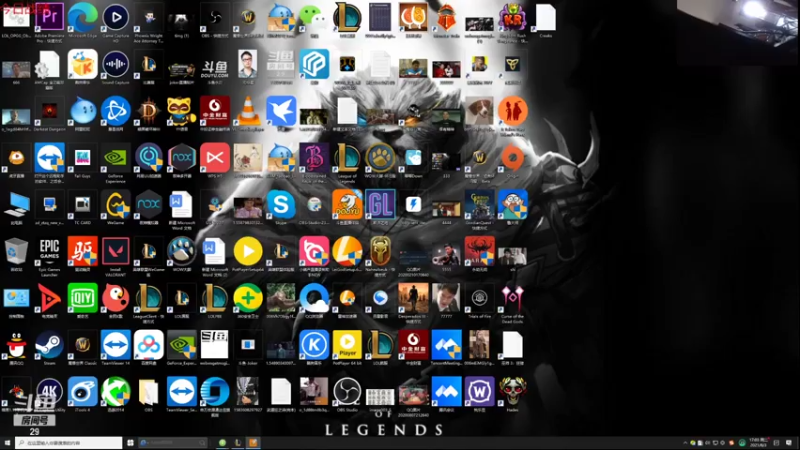Click the taskbar clock and date

click(x=758, y=442)
